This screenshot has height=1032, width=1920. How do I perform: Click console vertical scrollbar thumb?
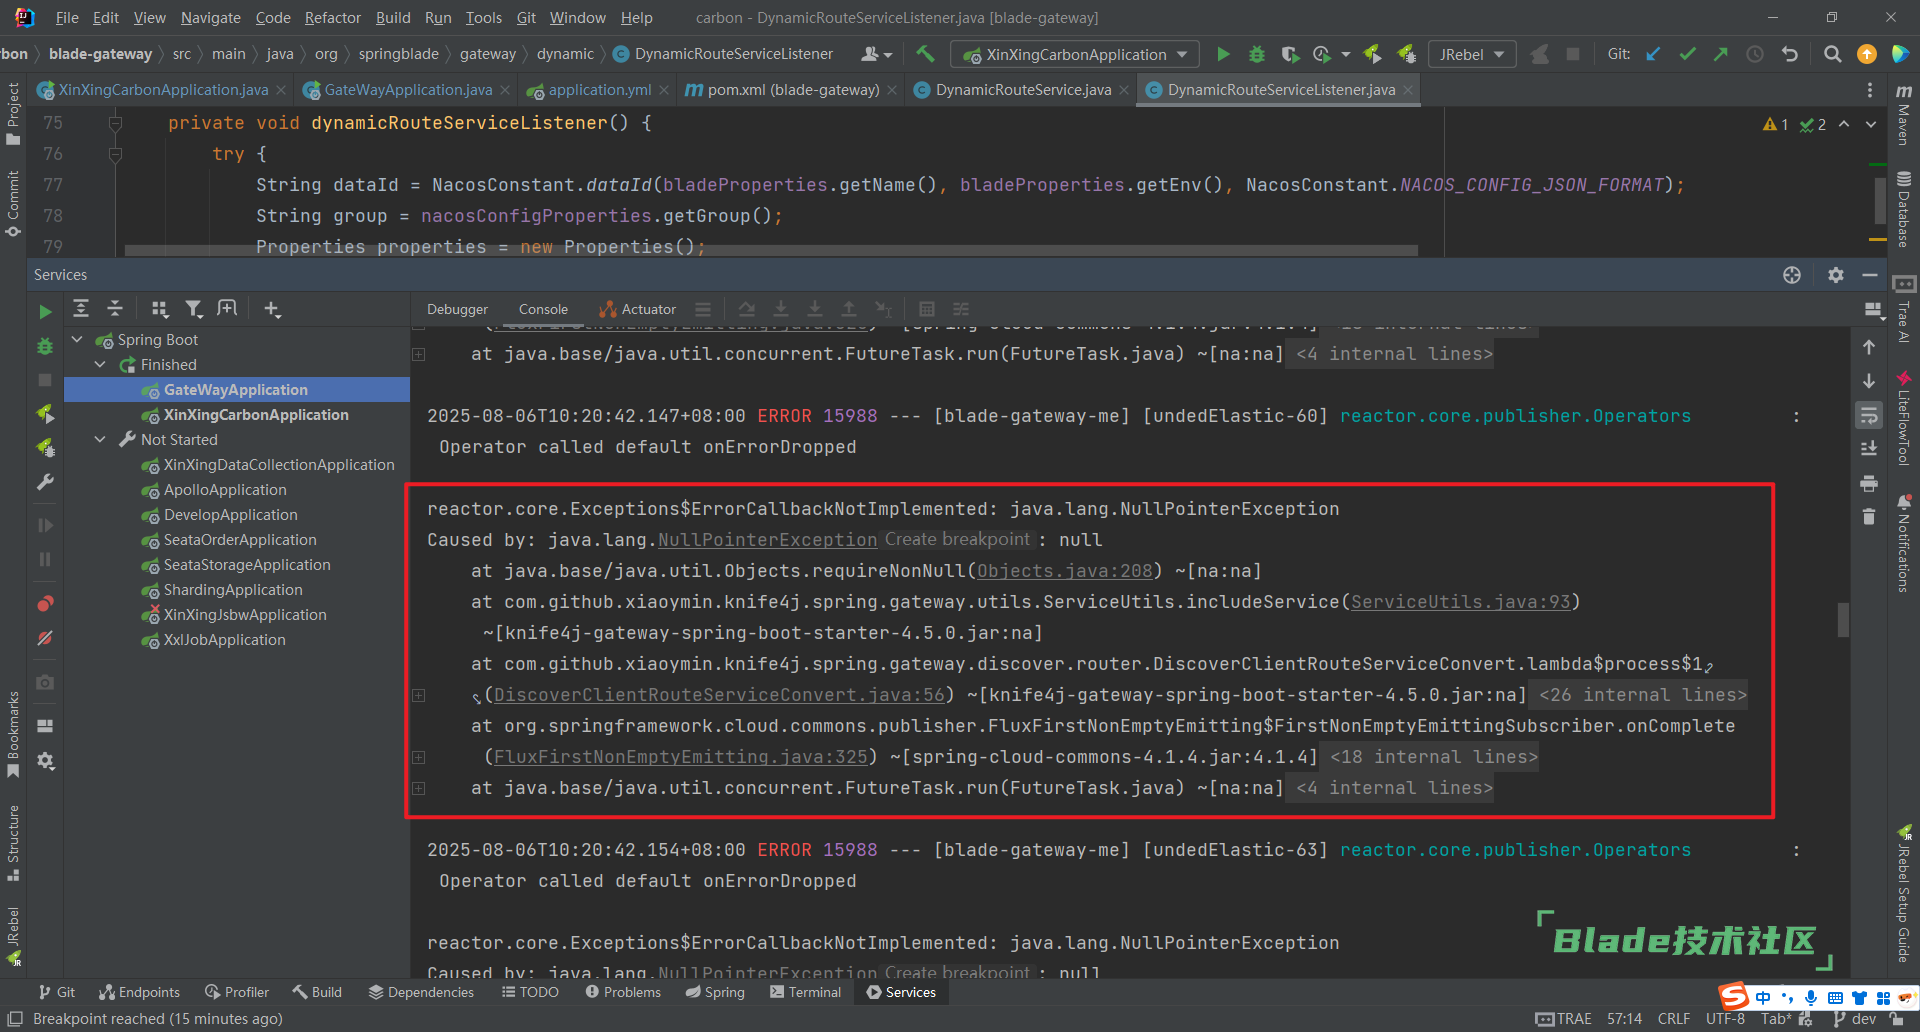pyautogui.click(x=1843, y=620)
